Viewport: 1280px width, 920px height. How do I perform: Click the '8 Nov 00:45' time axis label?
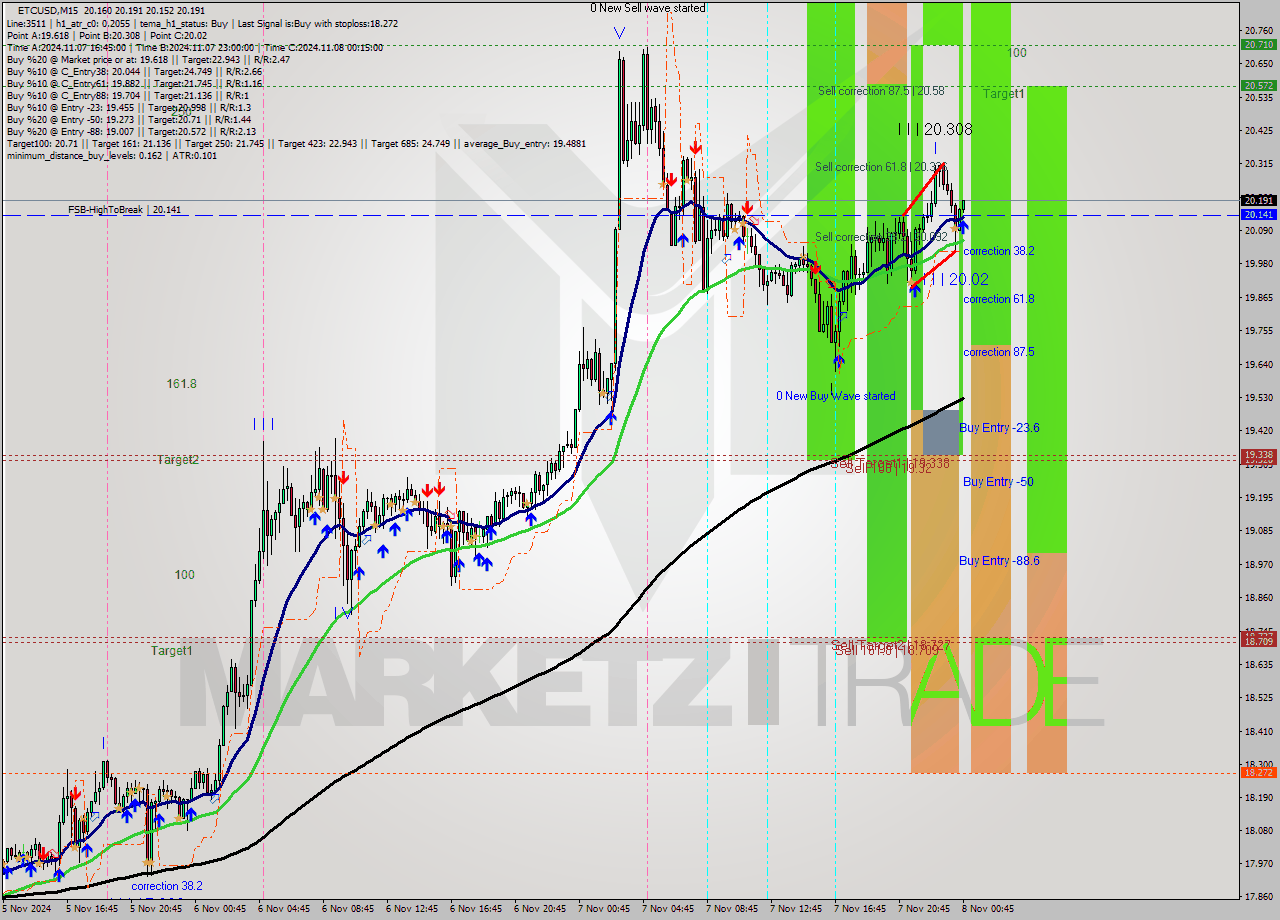pyautogui.click(x=988, y=909)
